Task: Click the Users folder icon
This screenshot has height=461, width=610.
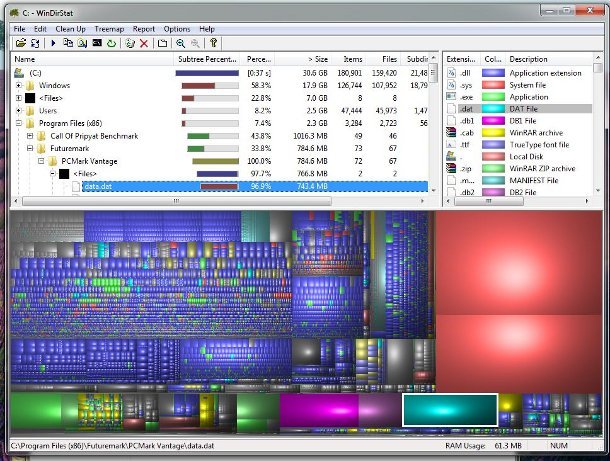Action: click(30, 111)
